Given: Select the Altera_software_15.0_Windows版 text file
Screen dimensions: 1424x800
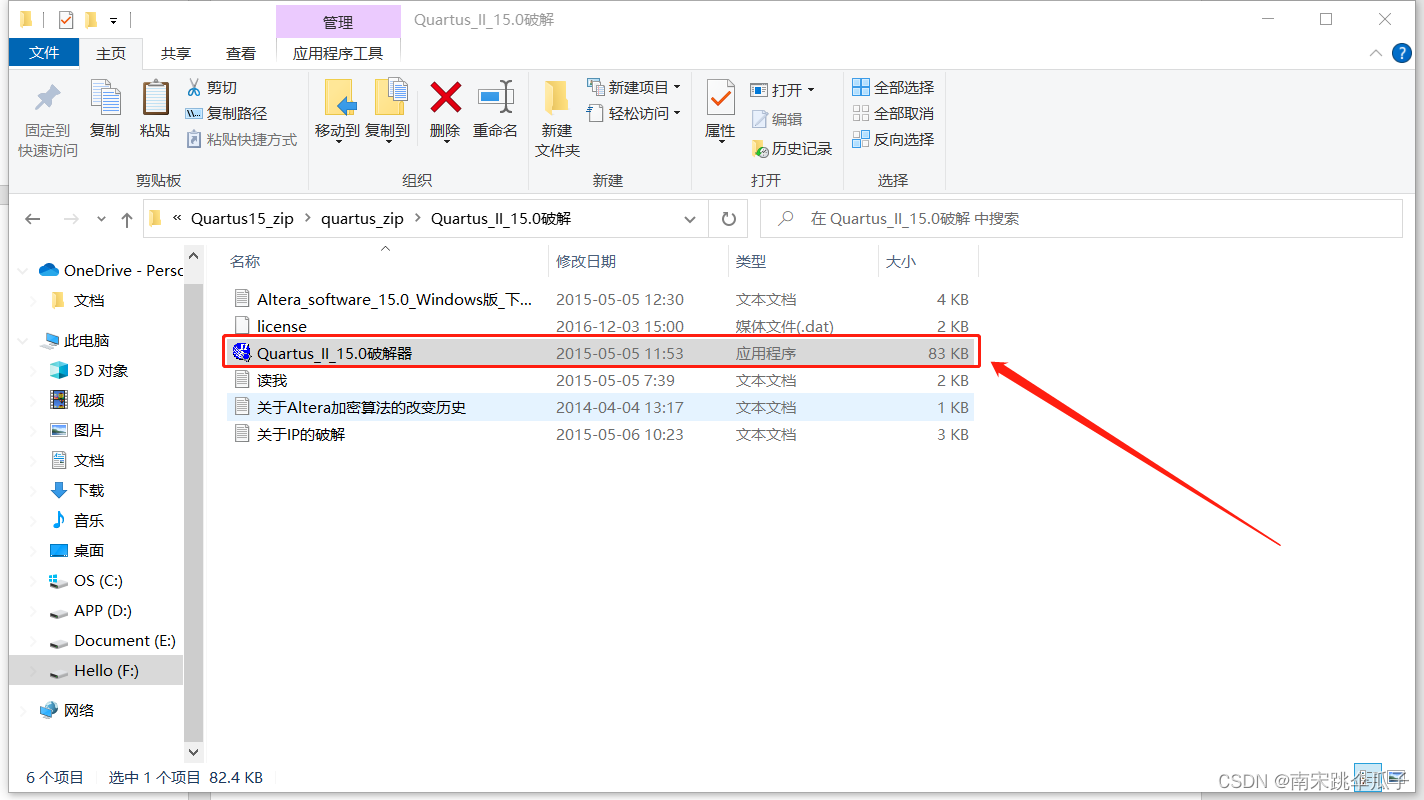Looking at the screenshot, I should point(598,299).
